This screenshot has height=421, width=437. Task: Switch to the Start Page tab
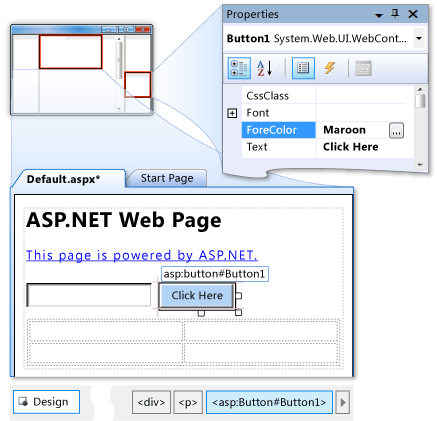pos(167,178)
